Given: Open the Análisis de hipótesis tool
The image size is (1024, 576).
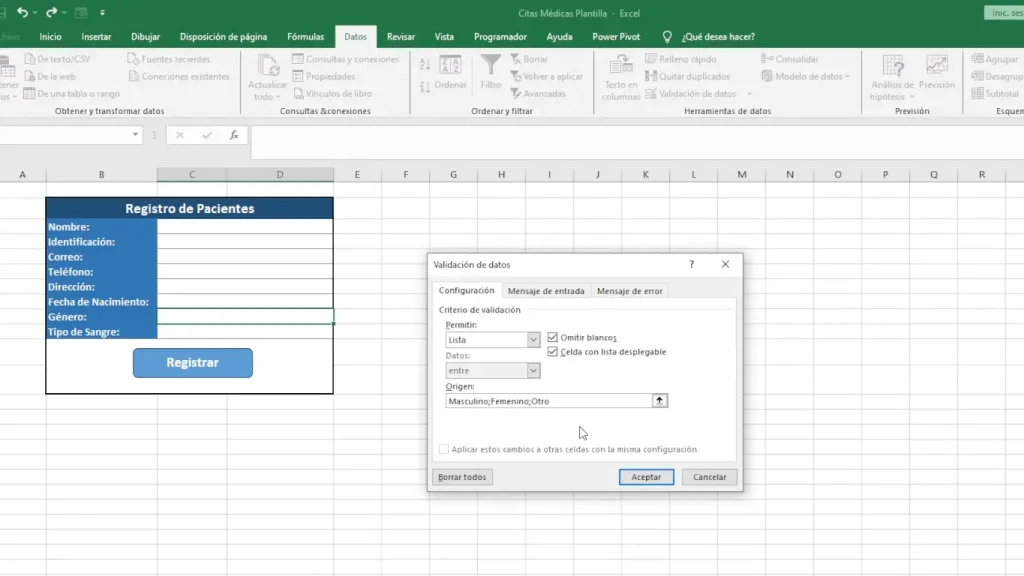Looking at the screenshot, I should [x=893, y=78].
